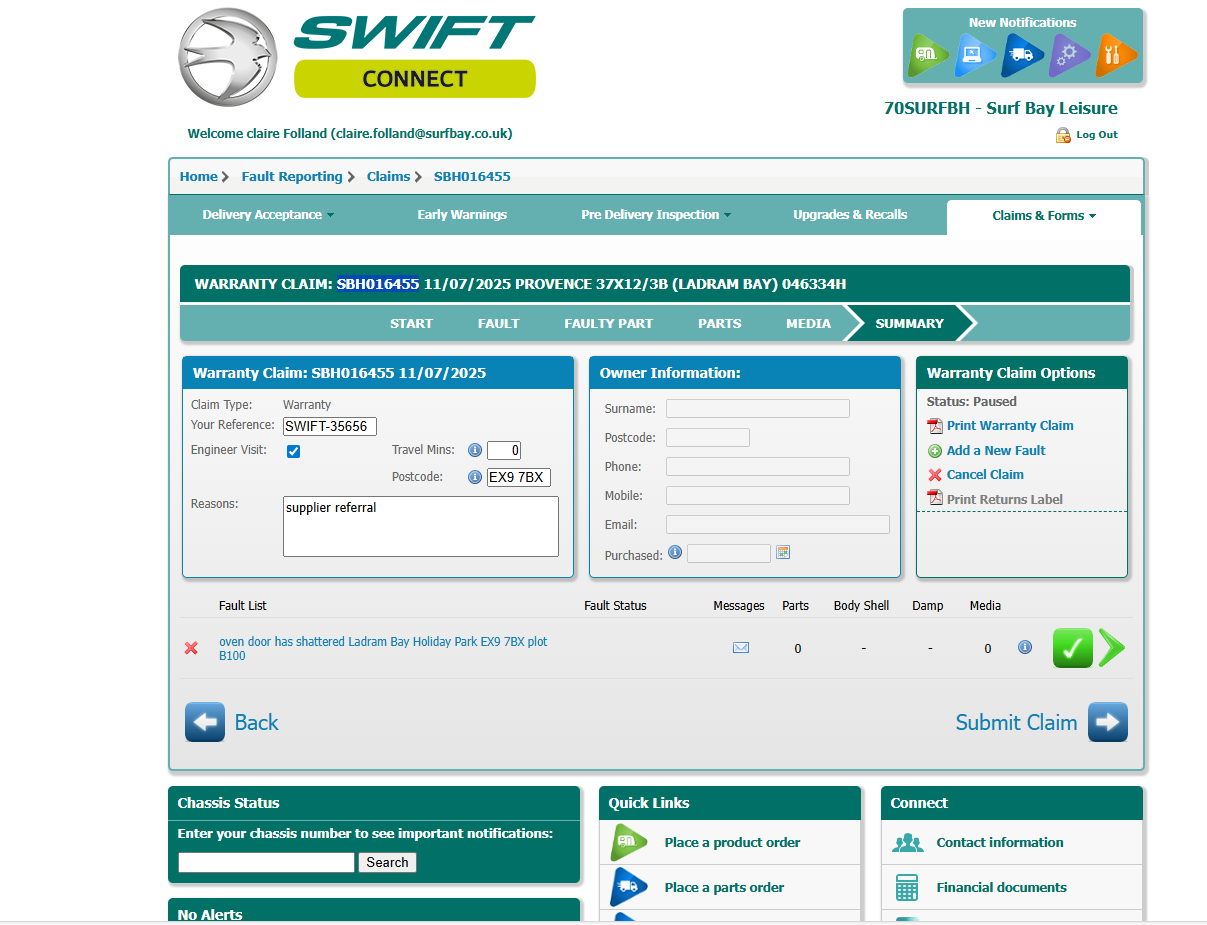Click the Financial documents link

[x=1001, y=888]
